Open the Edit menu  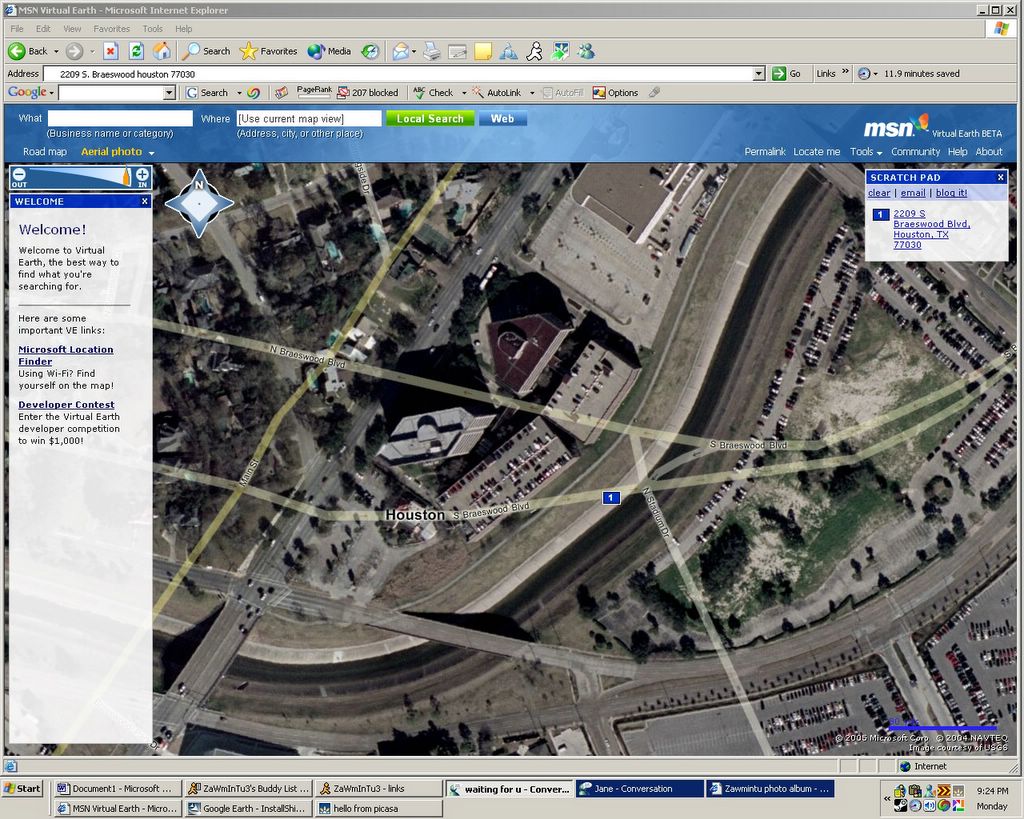click(43, 29)
